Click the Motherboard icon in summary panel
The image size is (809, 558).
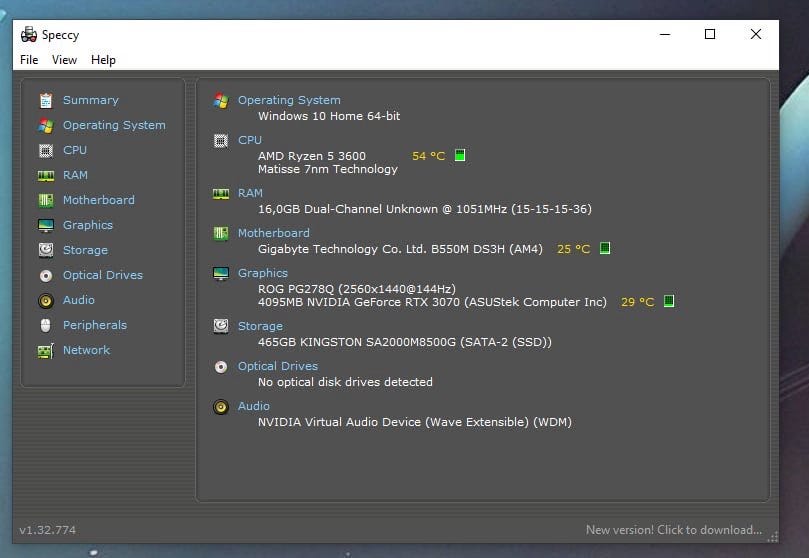[221, 234]
